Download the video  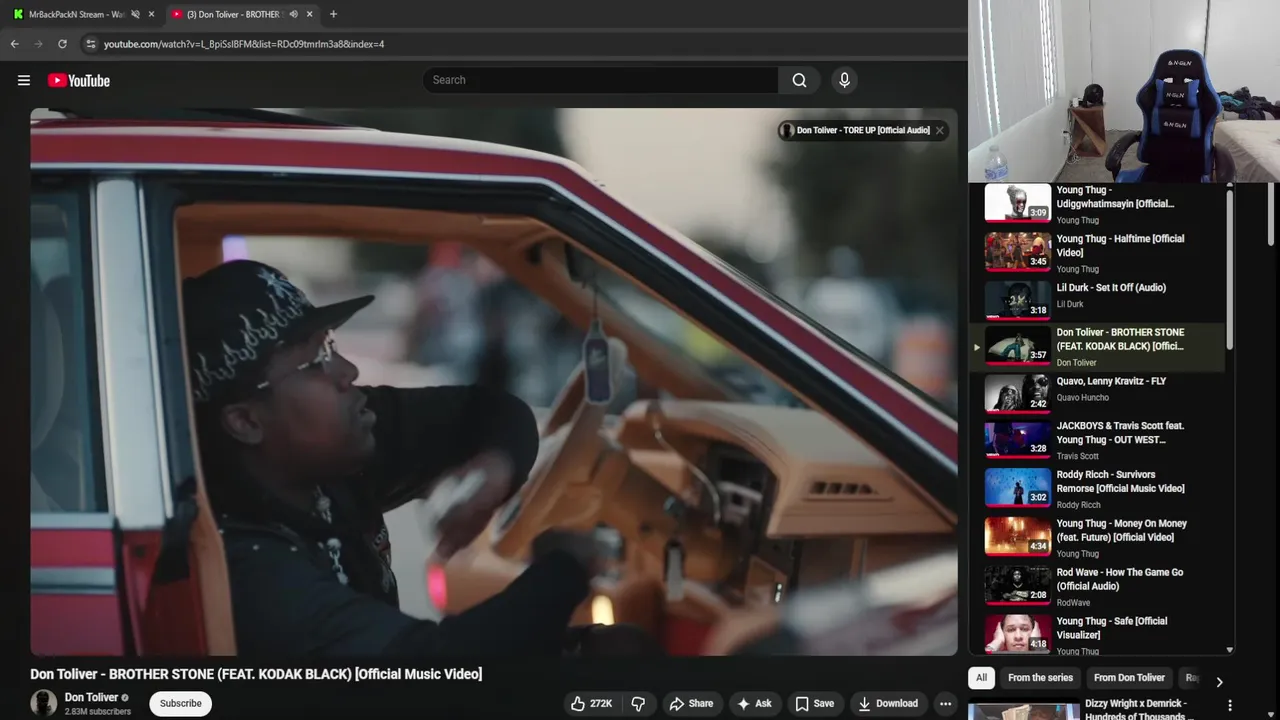pyautogui.click(x=888, y=704)
